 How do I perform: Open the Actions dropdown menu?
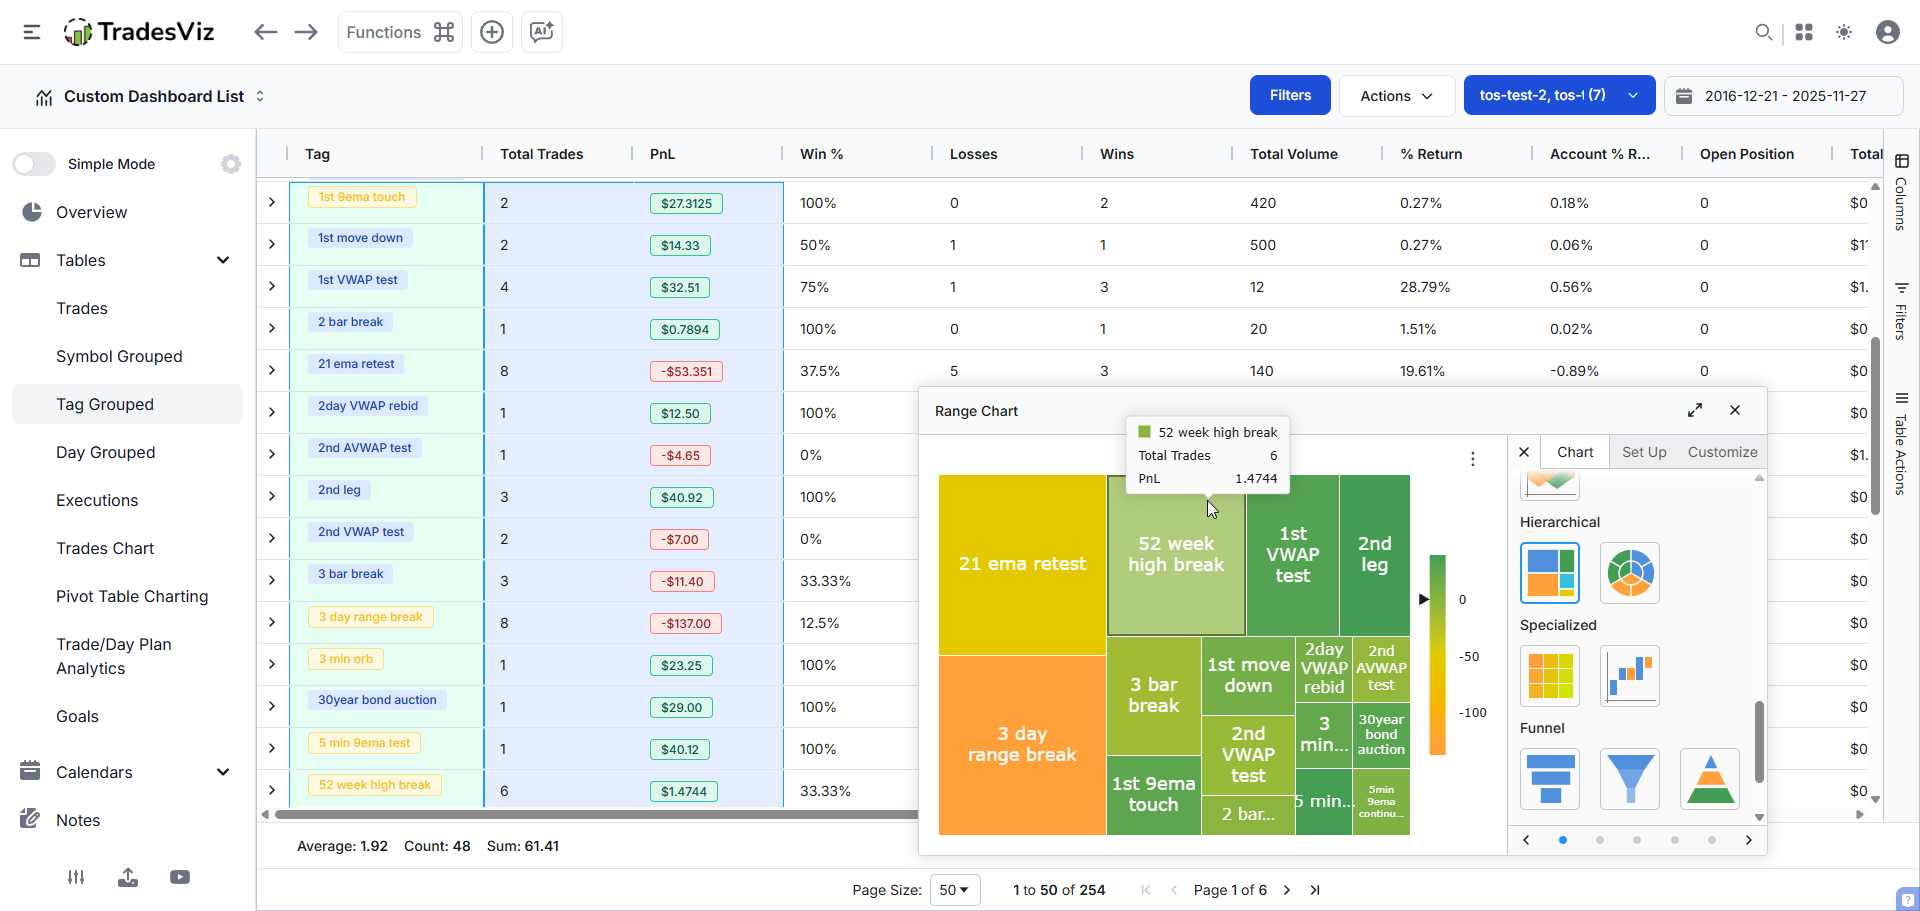point(1396,96)
